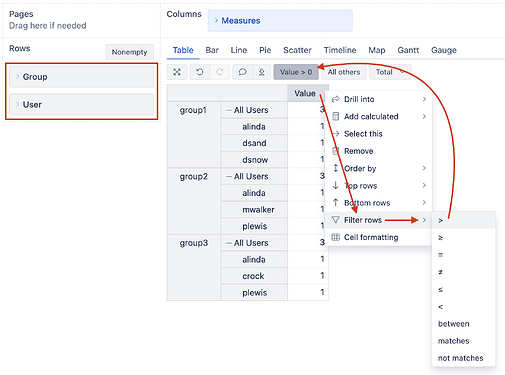505x375 pixels.
Task: Toggle the Nonempty rows button
Action: pyautogui.click(x=129, y=52)
